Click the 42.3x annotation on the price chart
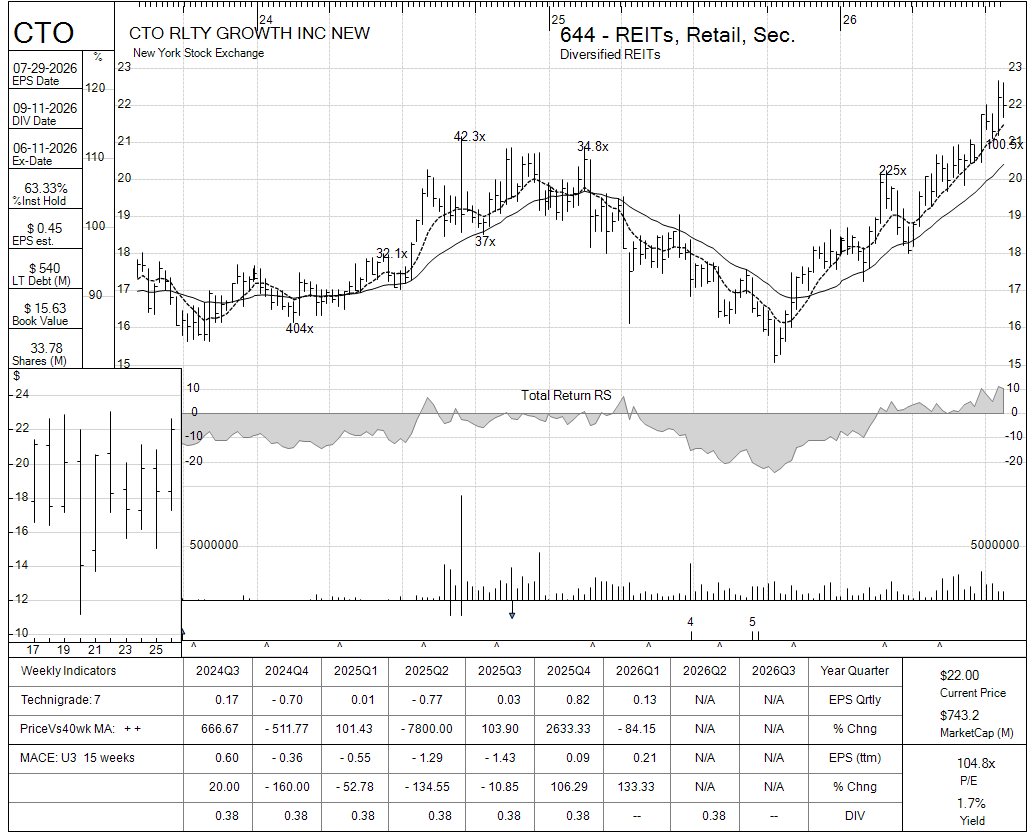 point(469,136)
